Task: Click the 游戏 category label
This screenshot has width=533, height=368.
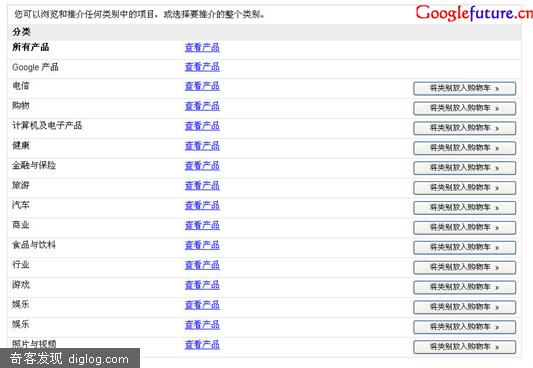Action: click(21, 284)
